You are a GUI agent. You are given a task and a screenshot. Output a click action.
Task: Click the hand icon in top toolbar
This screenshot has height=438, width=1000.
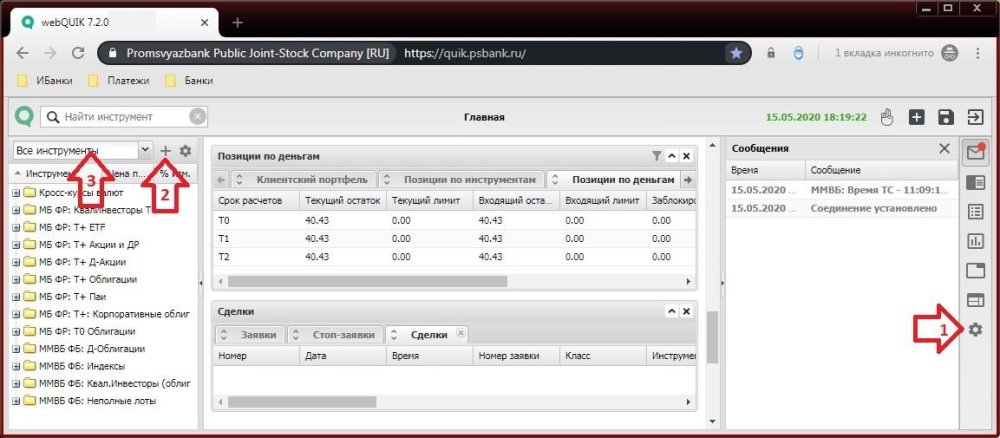(x=886, y=117)
